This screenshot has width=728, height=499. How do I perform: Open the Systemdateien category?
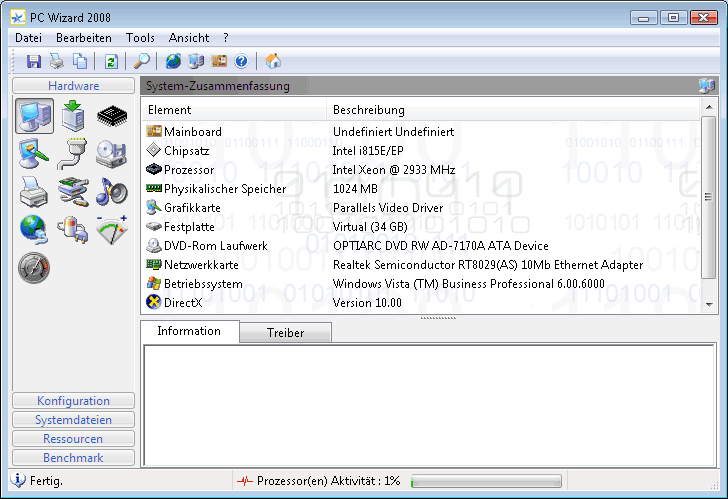coord(73,420)
